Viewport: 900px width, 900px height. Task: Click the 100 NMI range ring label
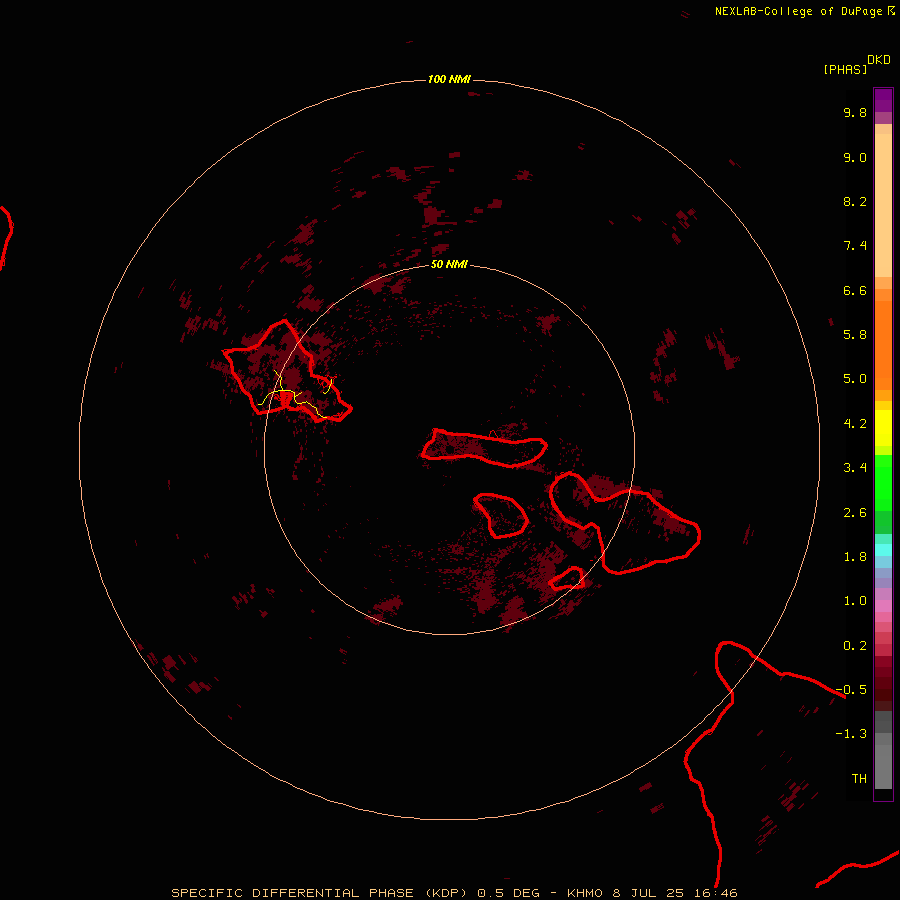click(x=449, y=79)
